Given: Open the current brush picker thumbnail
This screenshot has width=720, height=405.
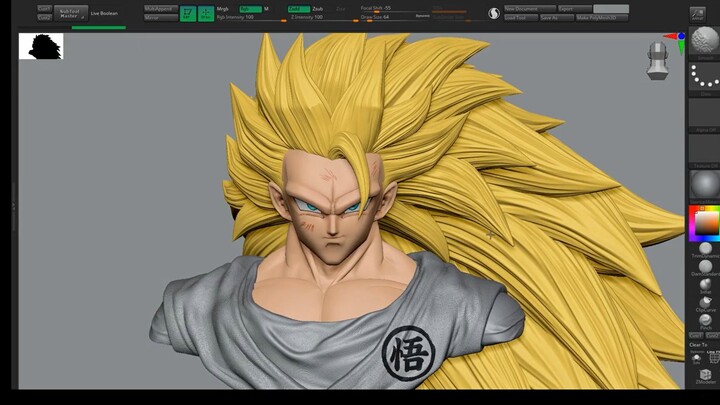Looking at the screenshot, I should [706, 42].
